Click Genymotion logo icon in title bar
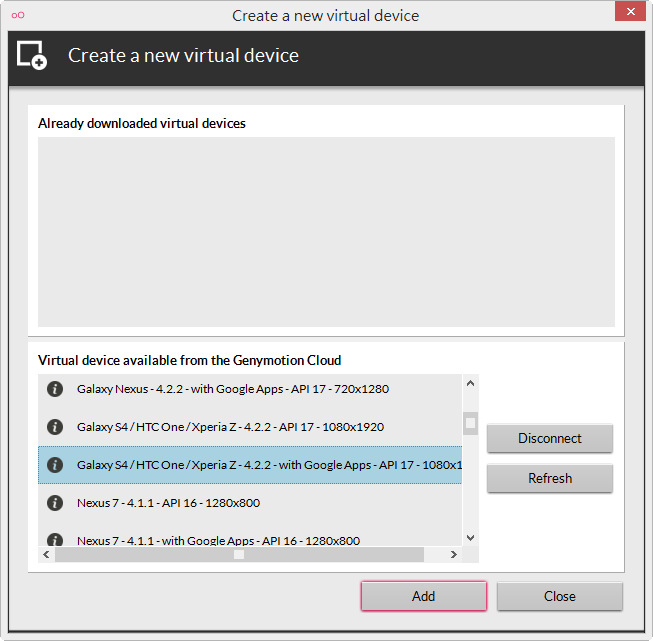Image resolution: width=653 pixels, height=641 pixels. click(18, 15)
